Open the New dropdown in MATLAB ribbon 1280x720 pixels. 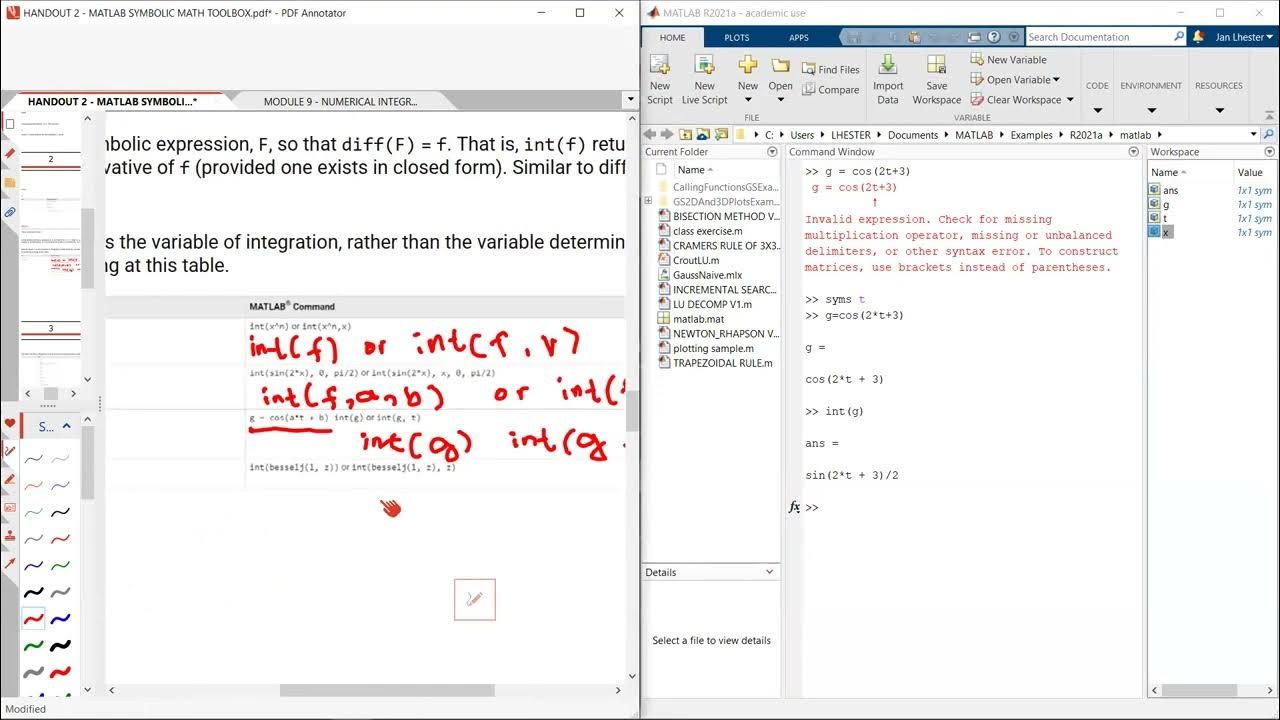point(748,79)
